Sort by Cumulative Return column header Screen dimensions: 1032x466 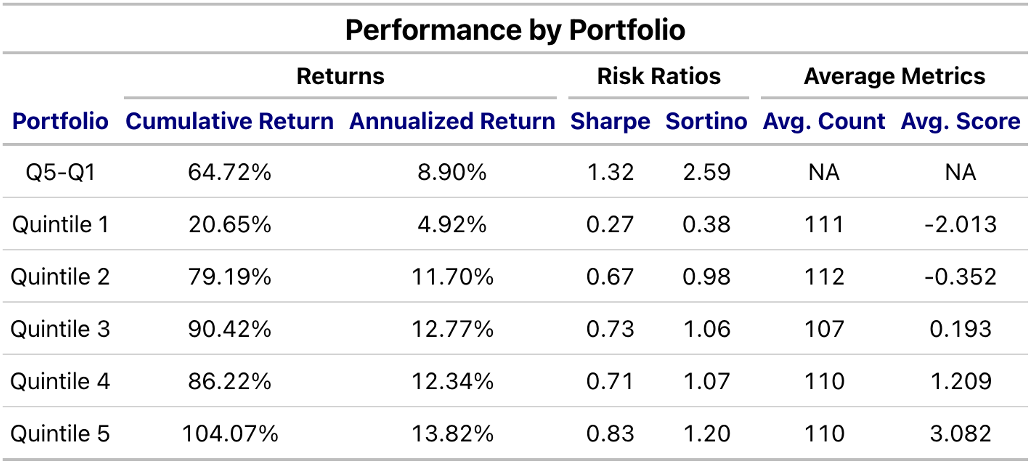(229, 122)
